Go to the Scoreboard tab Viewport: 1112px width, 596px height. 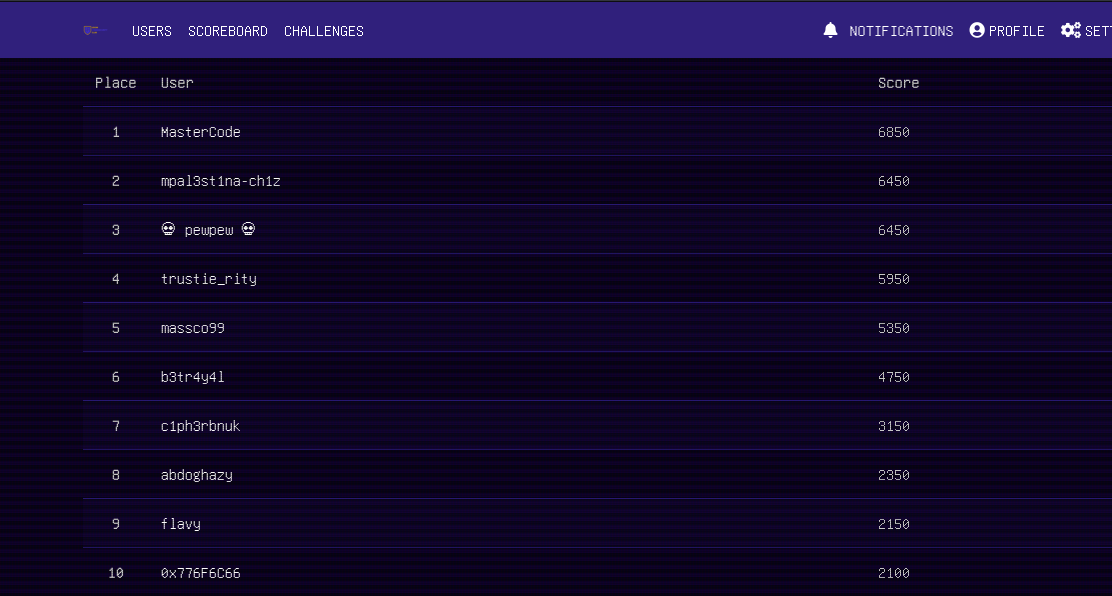(x=228, y=31)
